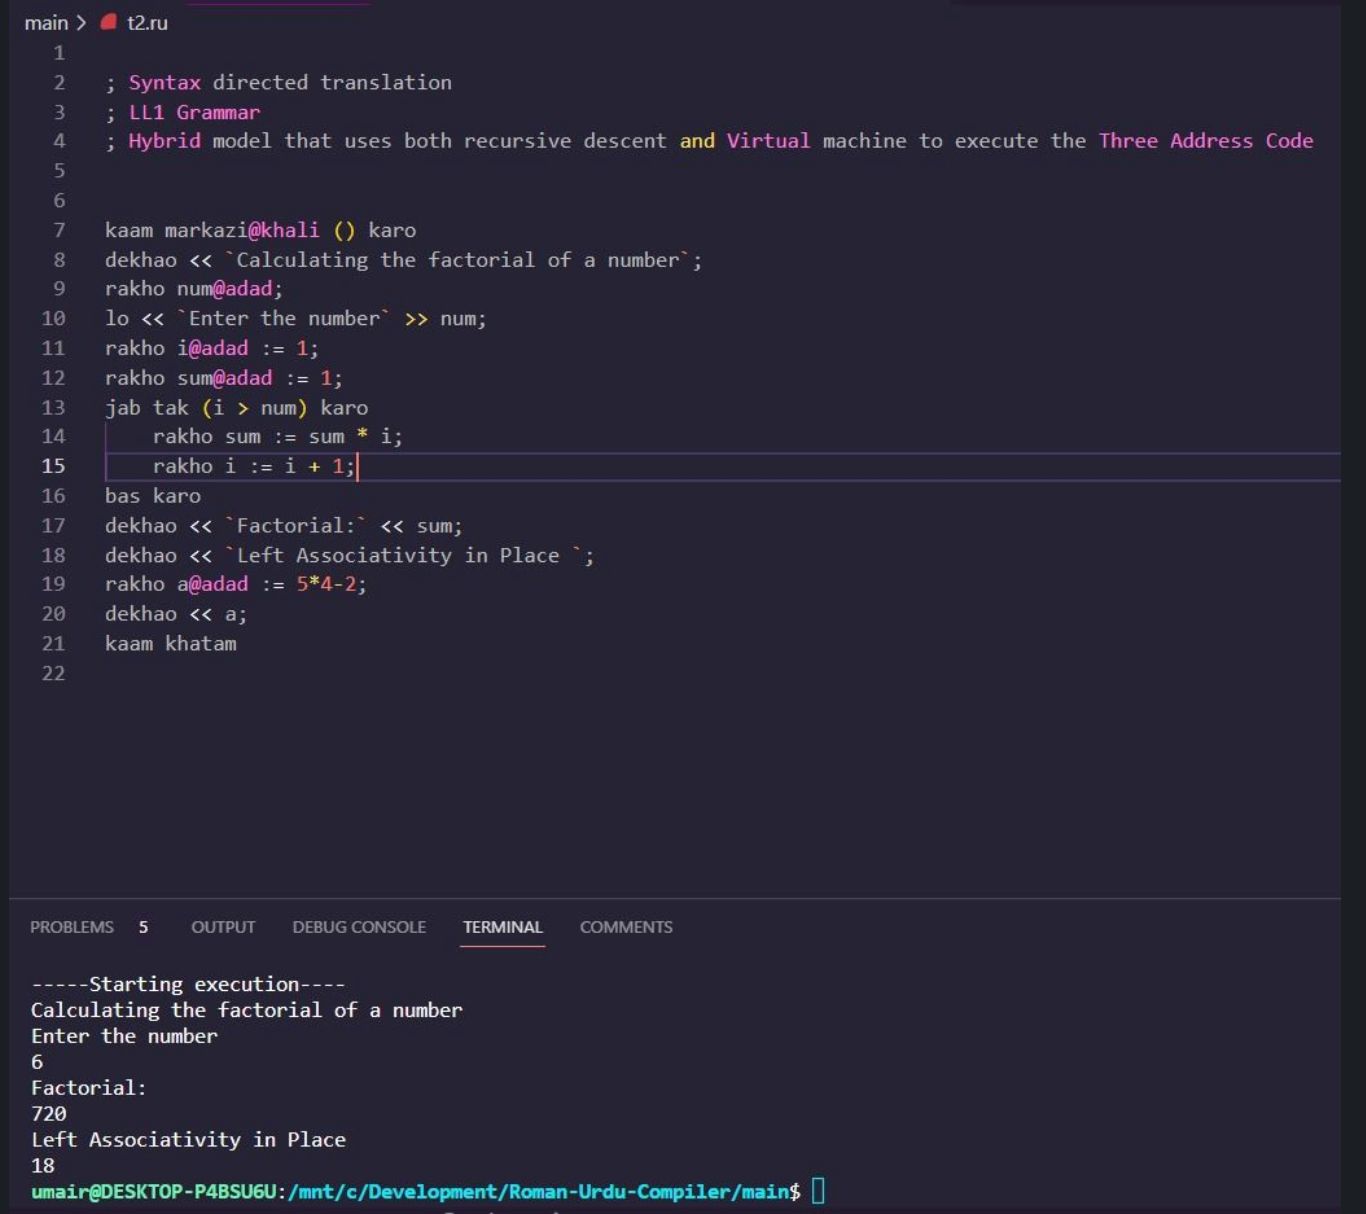
Task: Click the TERMINAL tab
Action: [502, 927]
